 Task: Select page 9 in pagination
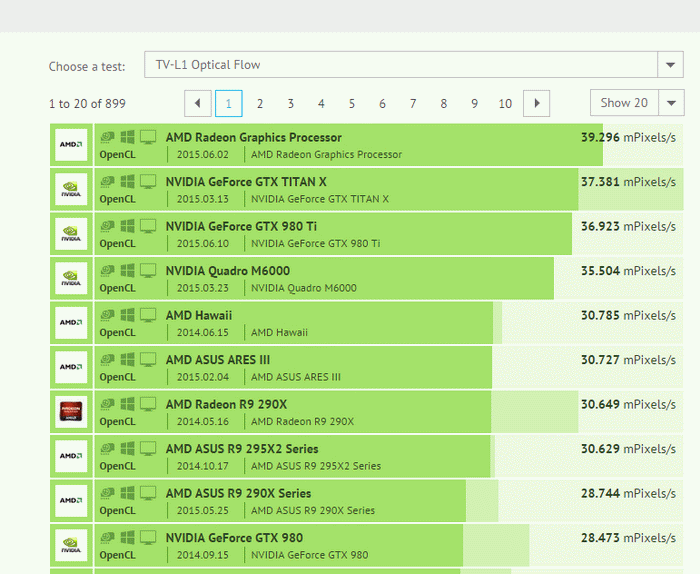[474, 104]
